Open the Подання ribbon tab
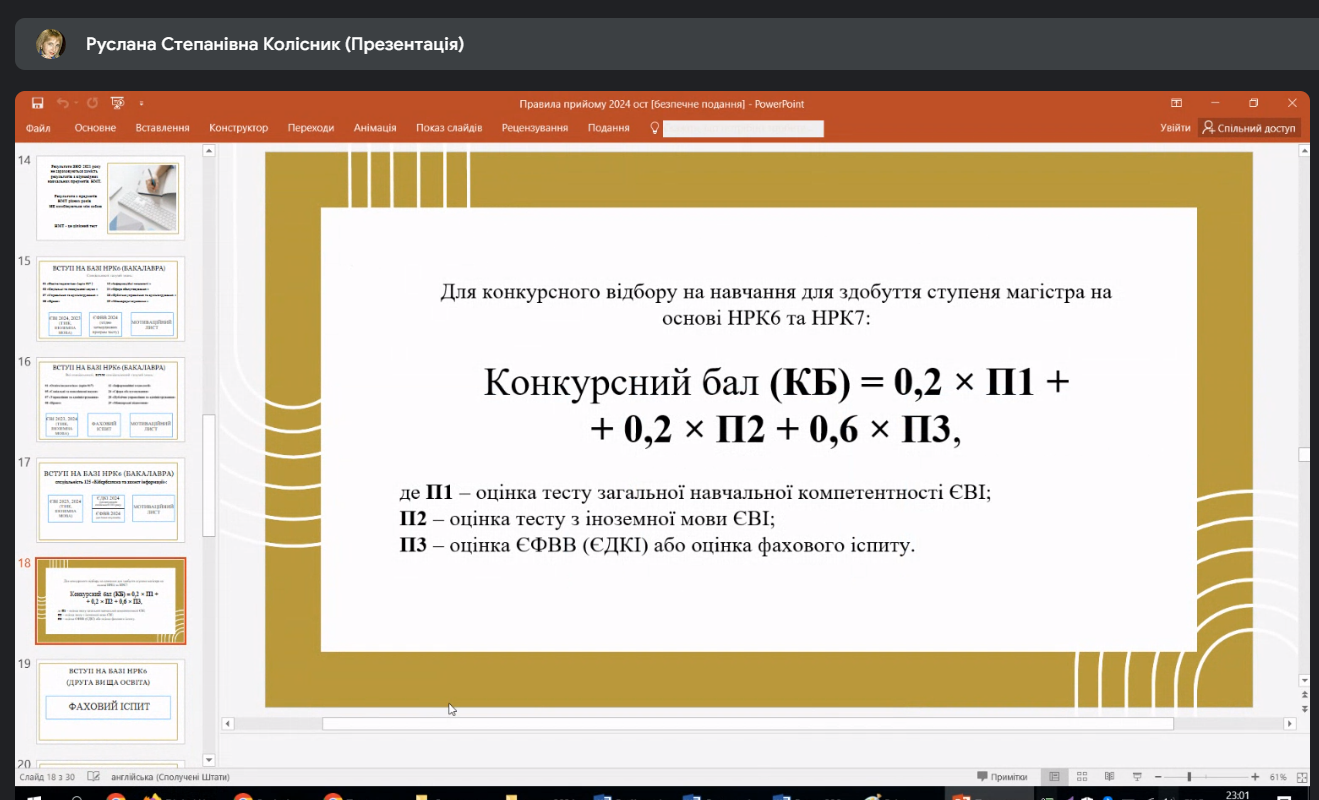 click(609, 128)
